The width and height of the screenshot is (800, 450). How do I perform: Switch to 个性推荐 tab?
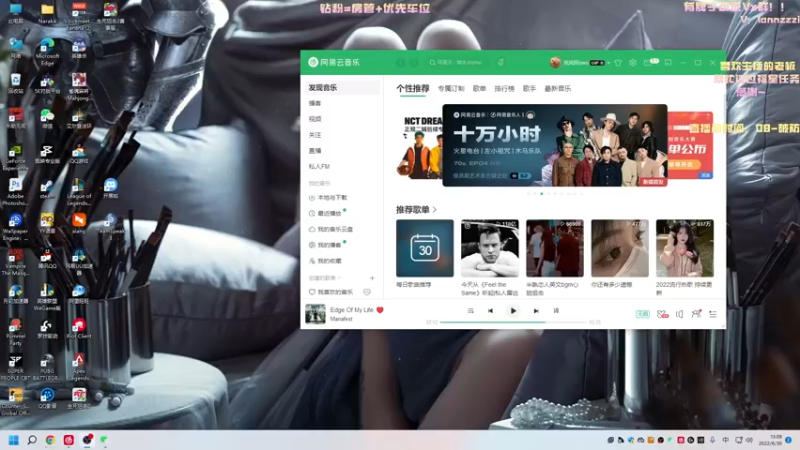pos(413,88)
